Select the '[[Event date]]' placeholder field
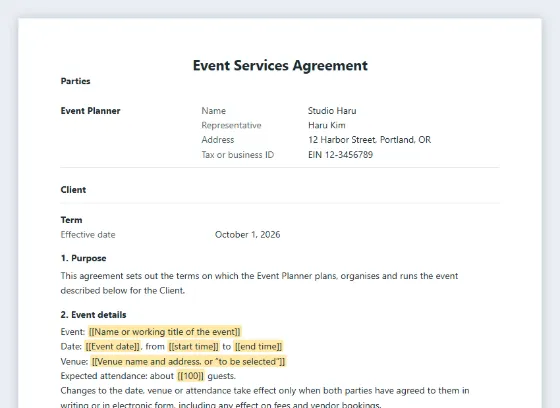 [113, 346]
